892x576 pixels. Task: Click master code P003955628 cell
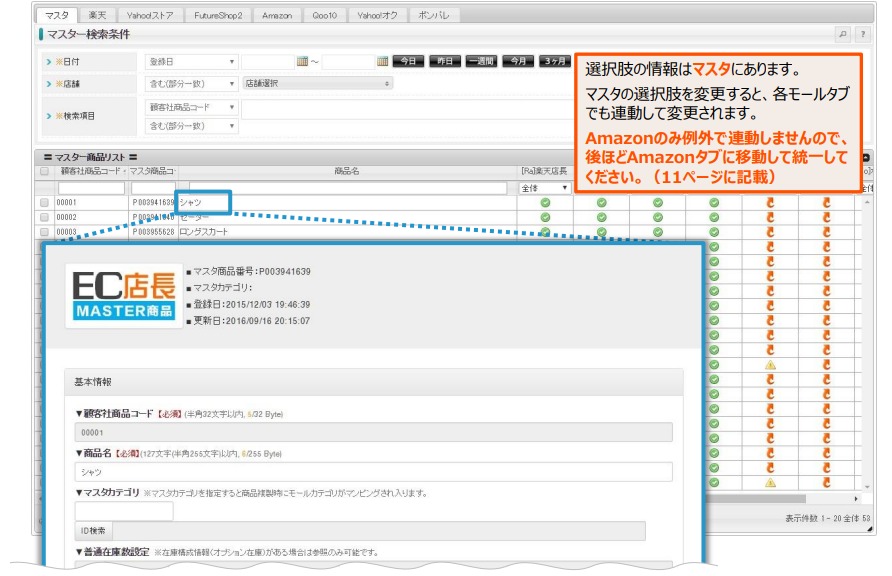coord(153,232)
